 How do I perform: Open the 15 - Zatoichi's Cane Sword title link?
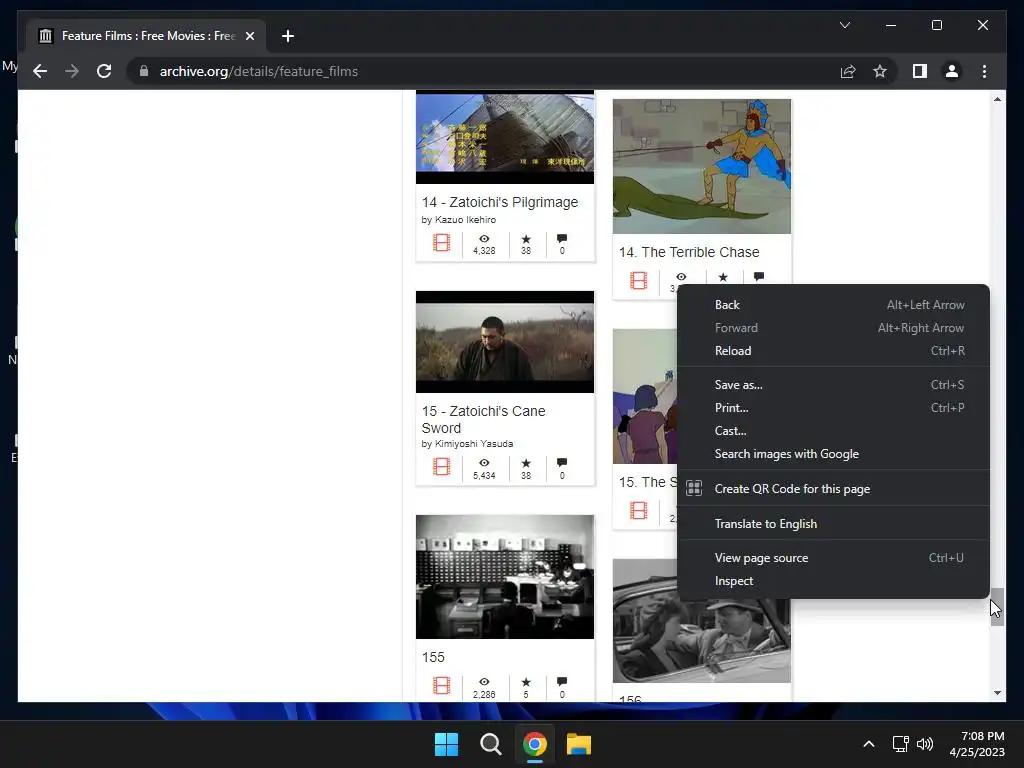click(x=483, y=420)
